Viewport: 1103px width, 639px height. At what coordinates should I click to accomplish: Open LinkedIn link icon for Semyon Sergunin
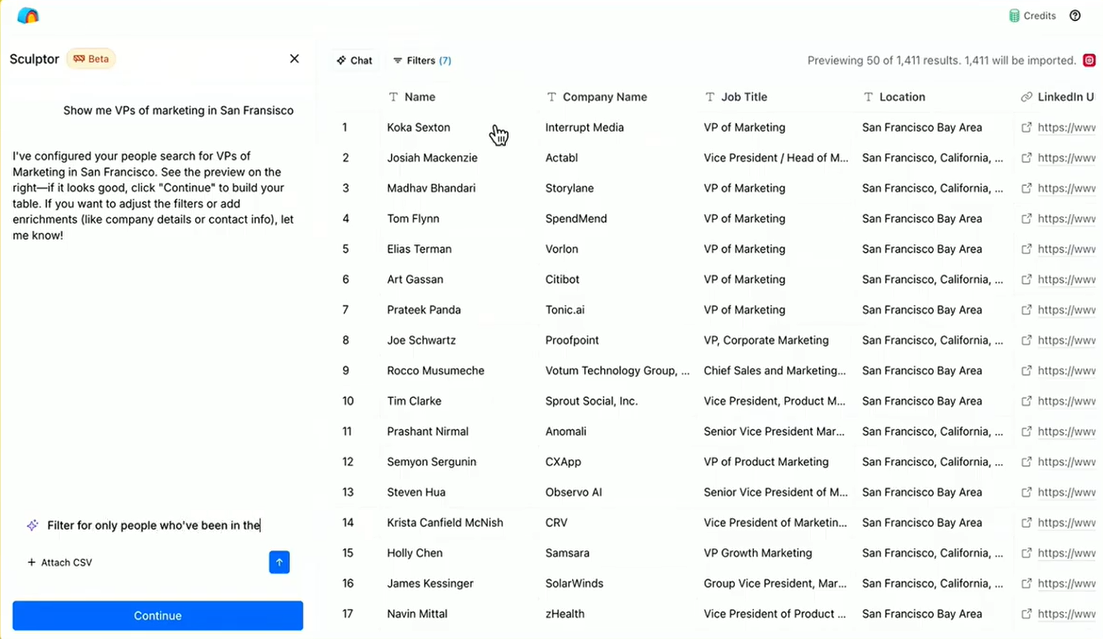1026,462
